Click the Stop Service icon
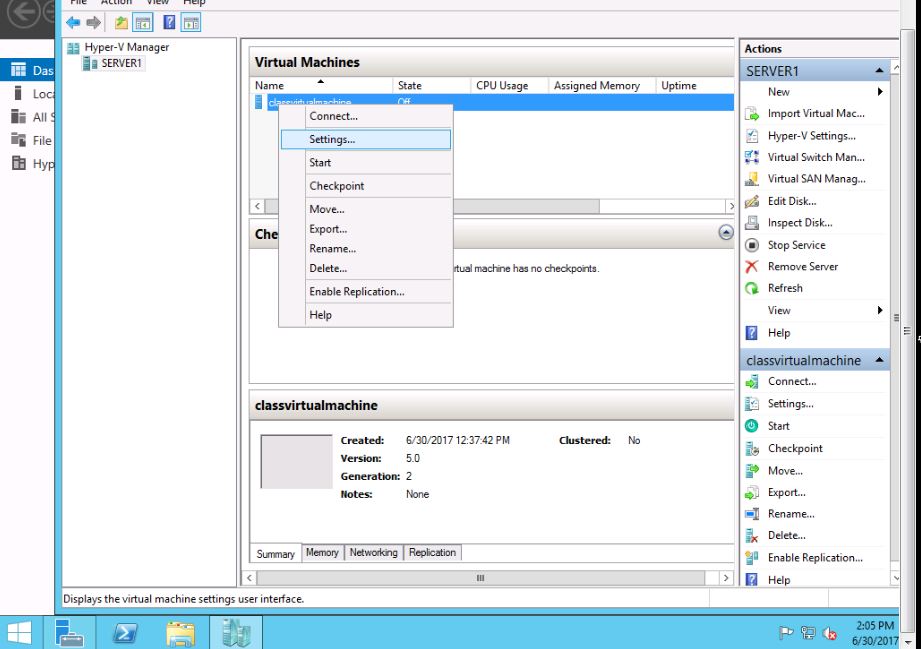The height and width of the screenshot is (649, 921). pos(752,245)
